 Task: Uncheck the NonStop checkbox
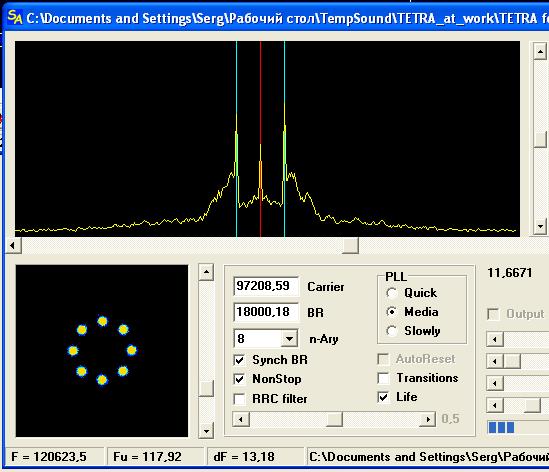pos(239,379)
